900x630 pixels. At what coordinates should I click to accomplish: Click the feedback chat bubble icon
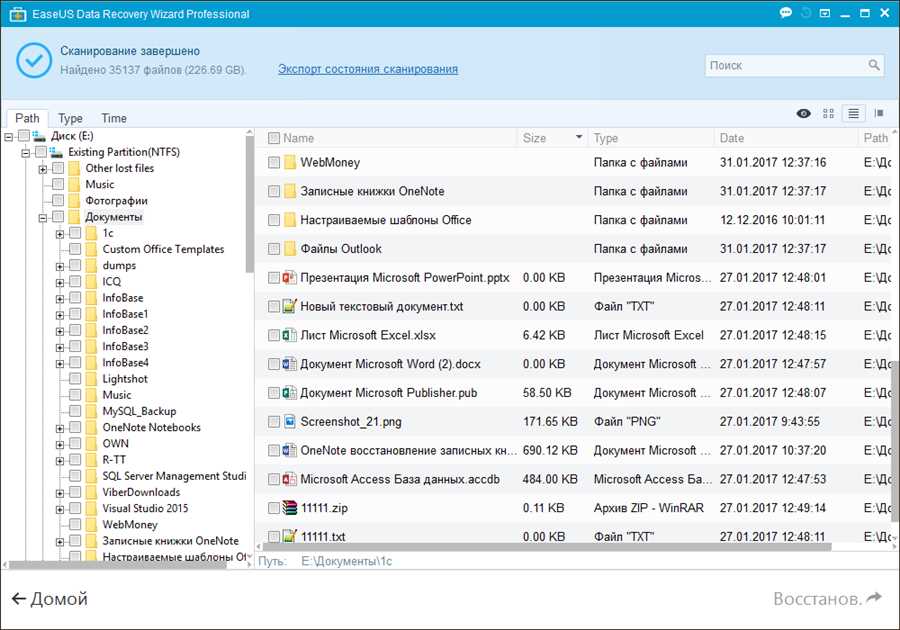click(x=786, y=13)
